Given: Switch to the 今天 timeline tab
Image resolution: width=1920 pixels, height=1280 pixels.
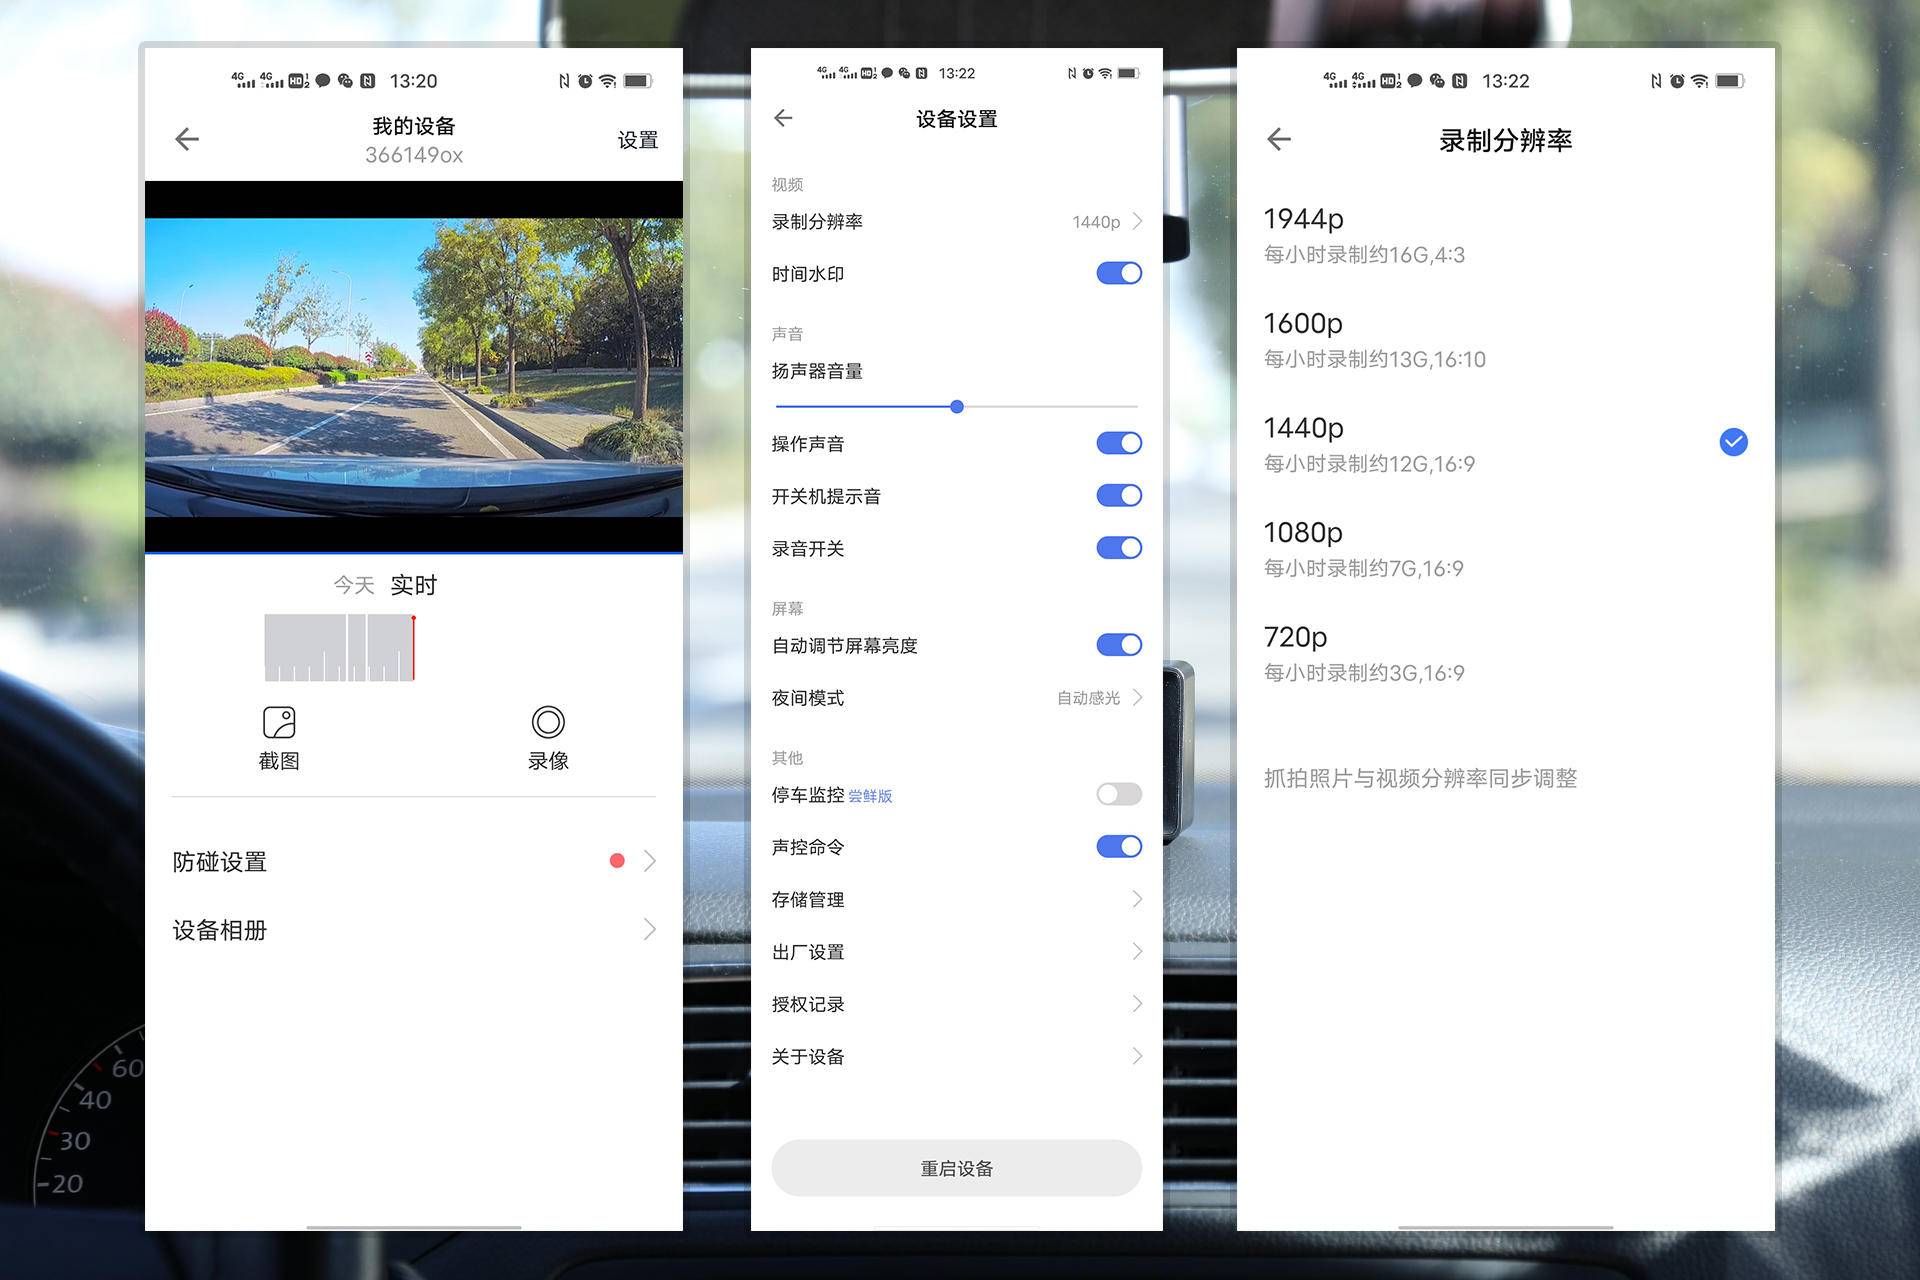Looking at the screenshot, I should coord(353,585).
